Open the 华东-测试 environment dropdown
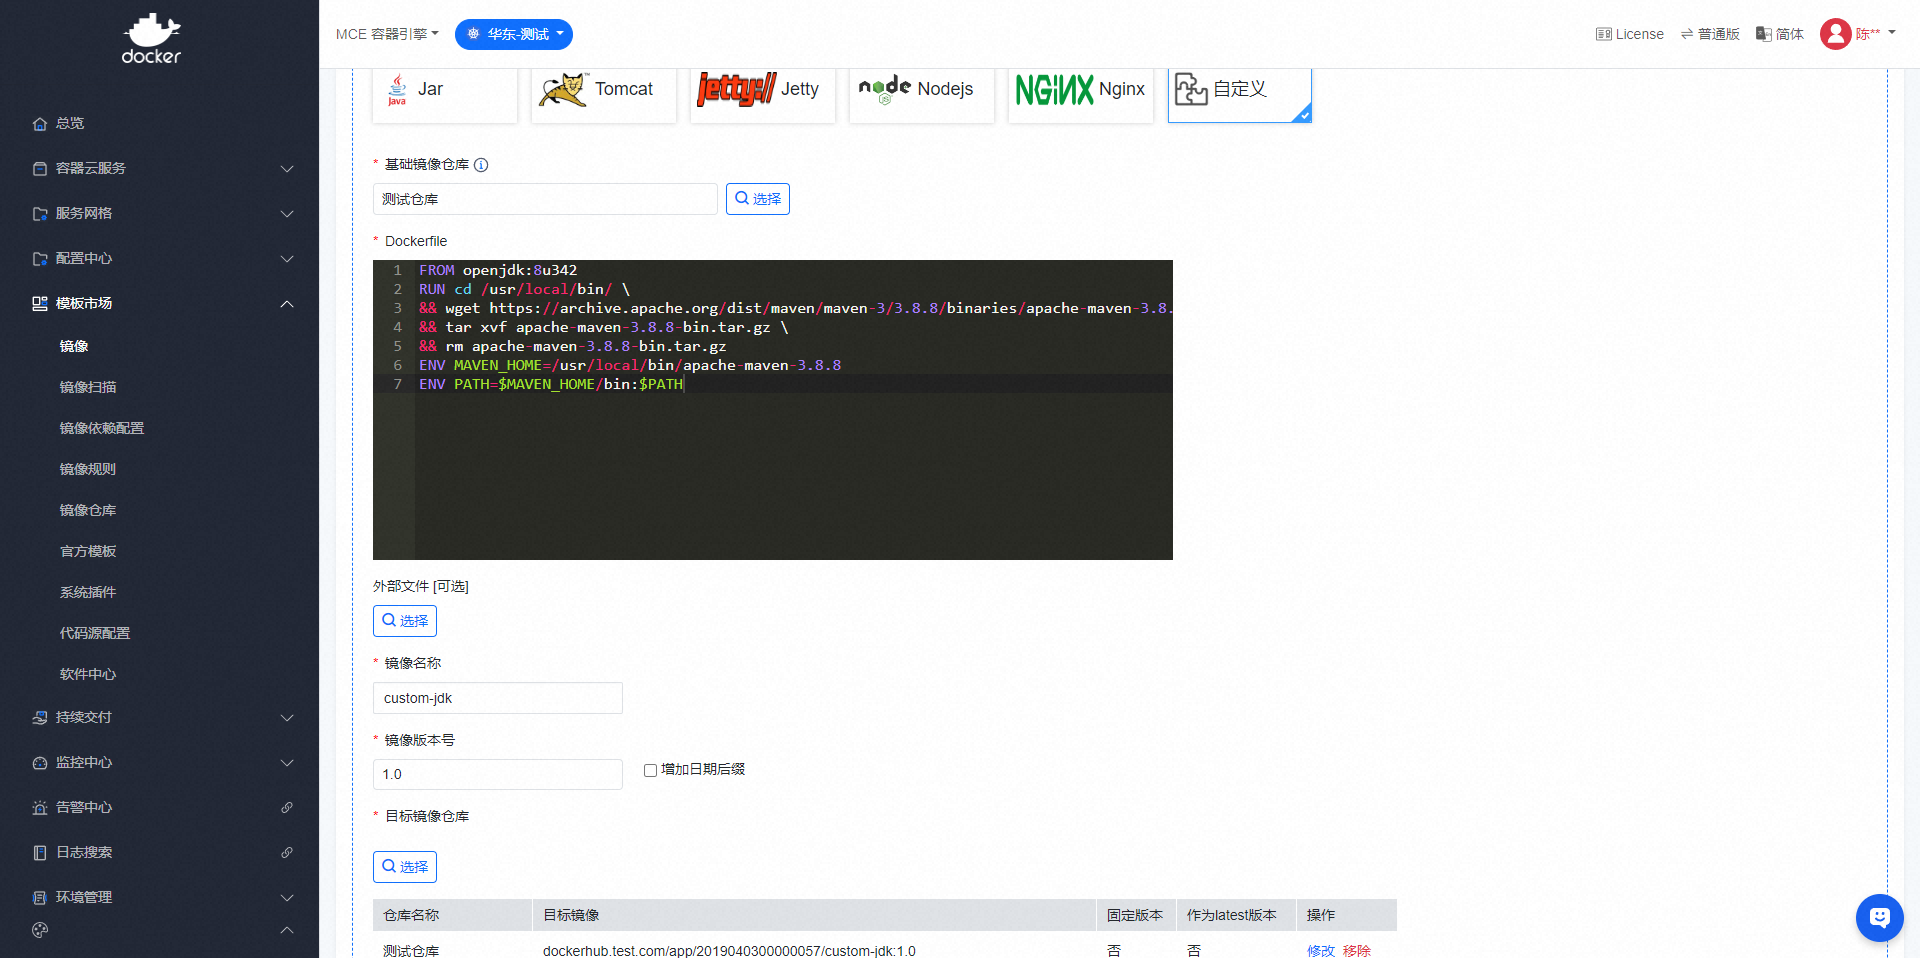 point(514,34)
